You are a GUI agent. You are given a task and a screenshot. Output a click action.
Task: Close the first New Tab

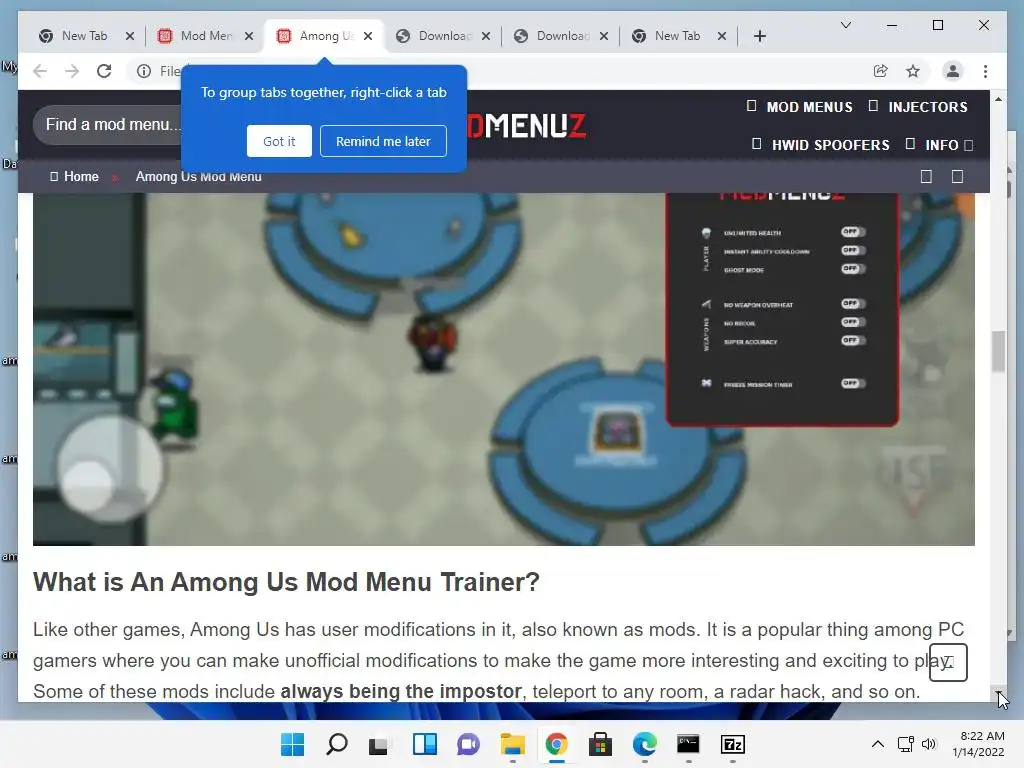pyautogui.click(x=130, y=36)
